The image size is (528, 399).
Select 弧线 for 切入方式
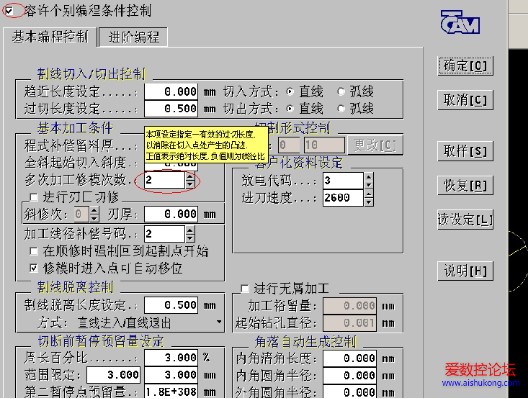341,92
